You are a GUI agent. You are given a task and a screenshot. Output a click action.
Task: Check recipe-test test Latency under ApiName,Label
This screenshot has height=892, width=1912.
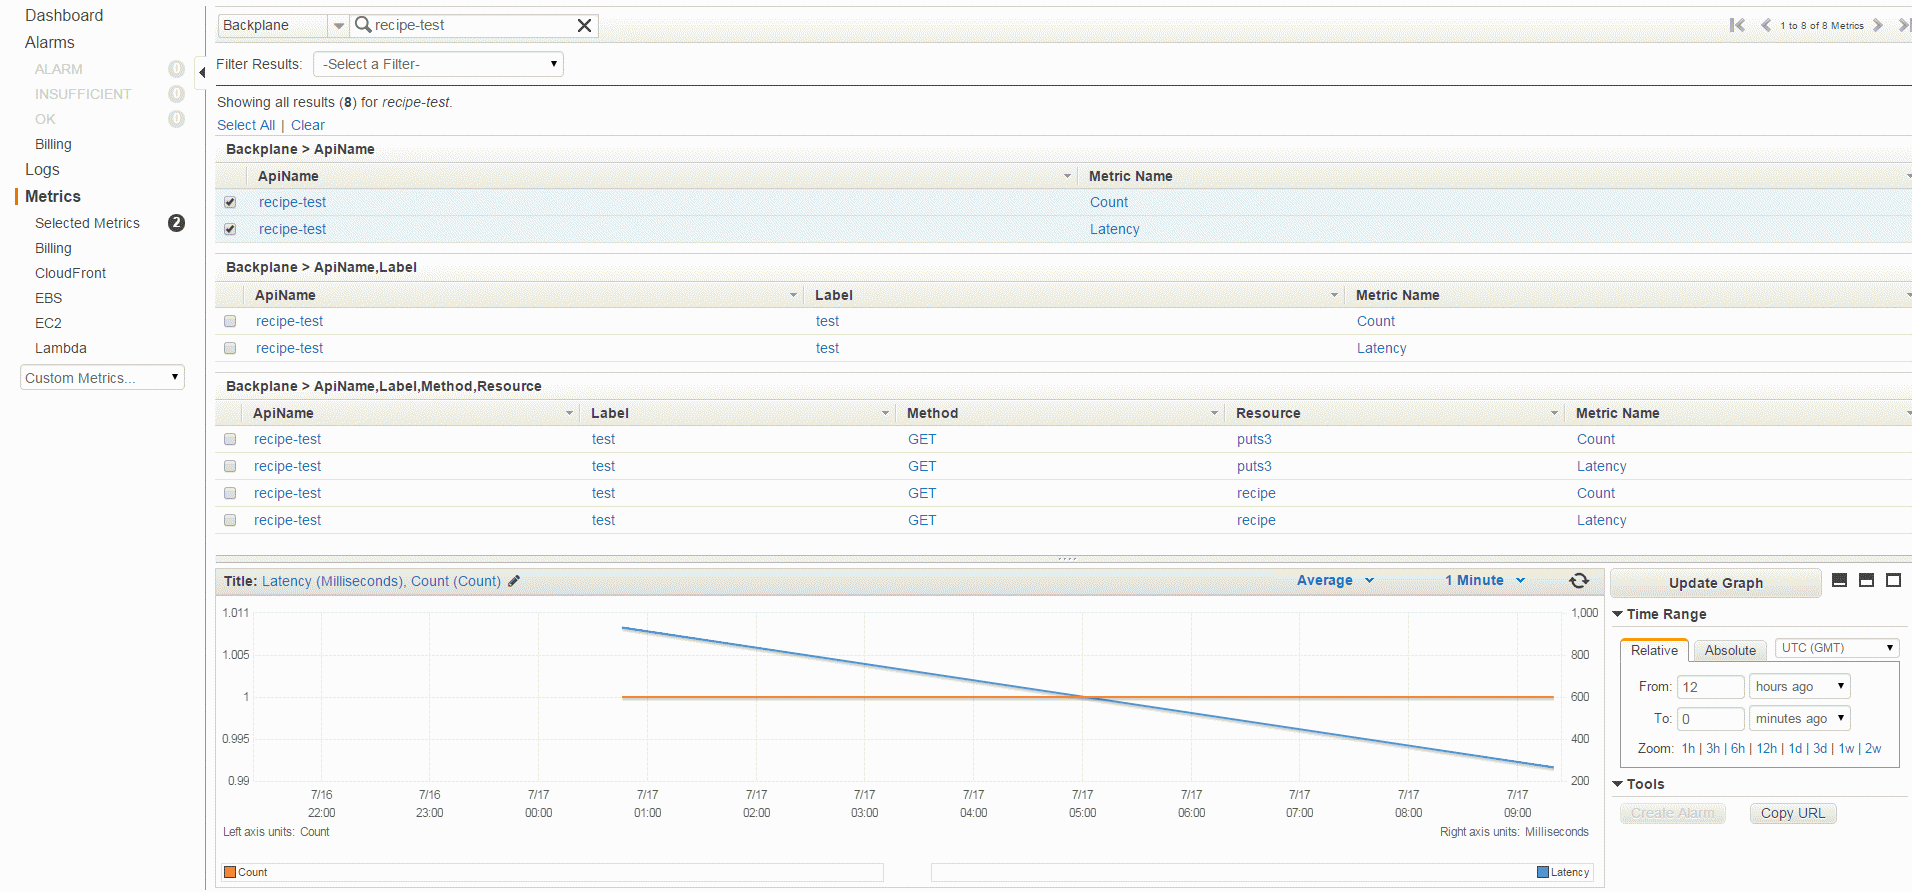(230, 348)
